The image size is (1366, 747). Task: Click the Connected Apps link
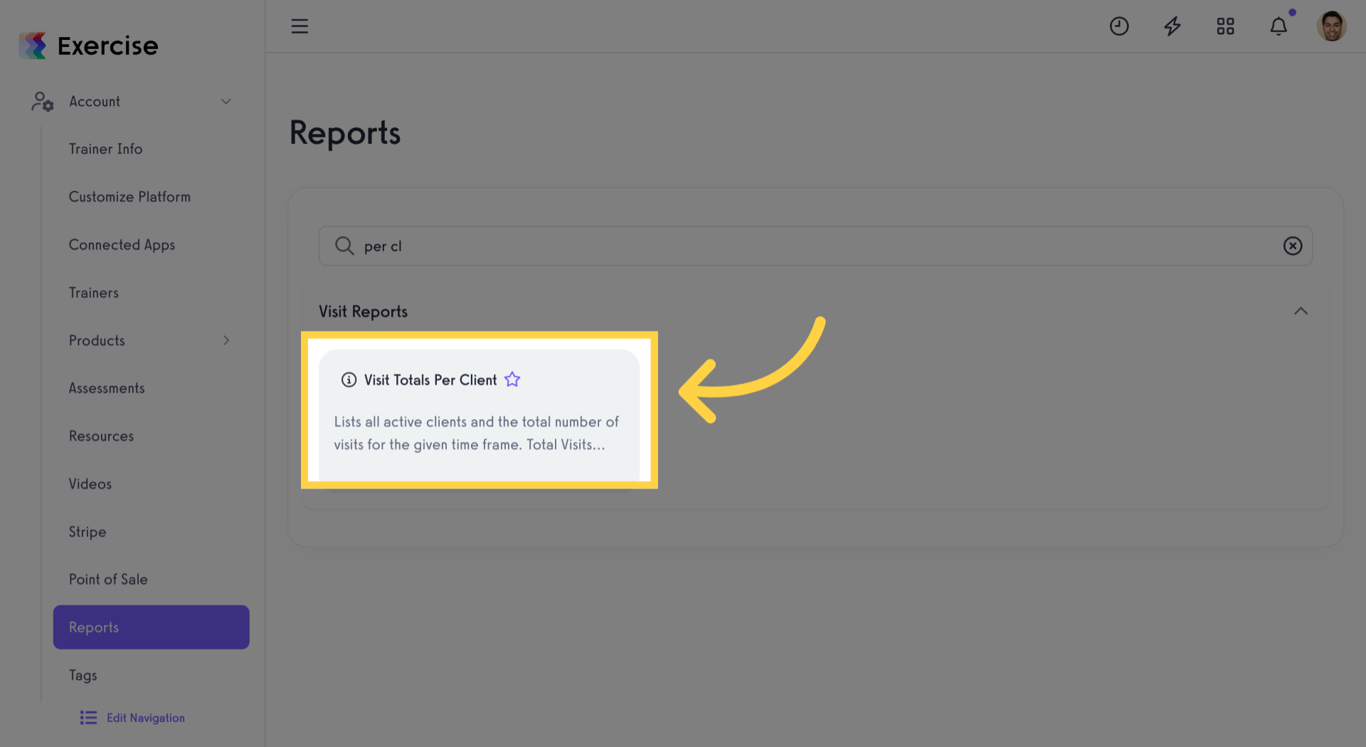tap(121, 244)
